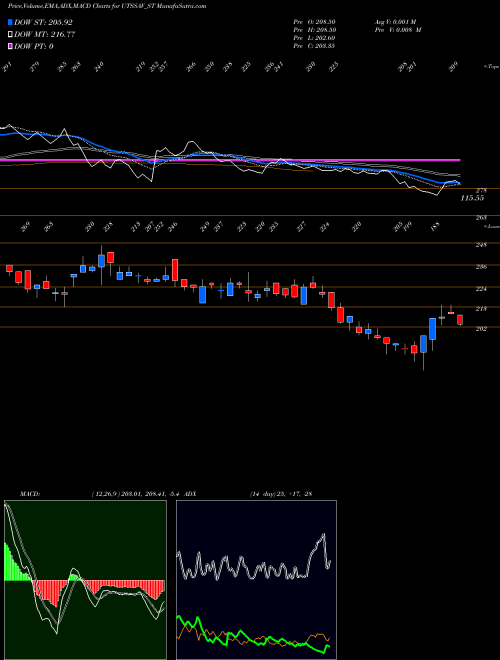Click the tallest blue candle in the late rally
The height and width of the screenshot is (660, 500).
pyautogui.click(x=432, y=329)
